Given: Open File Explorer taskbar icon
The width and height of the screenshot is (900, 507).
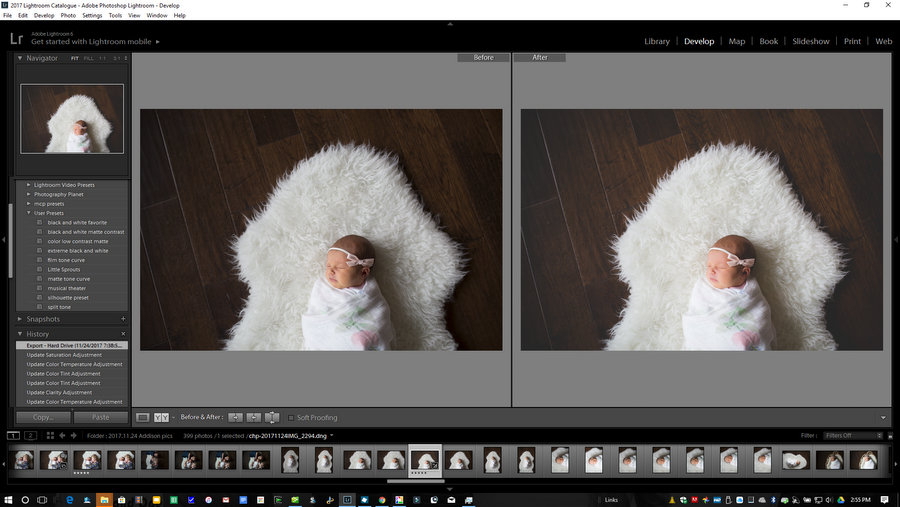Looking at the screenshot, I should 104,500.
